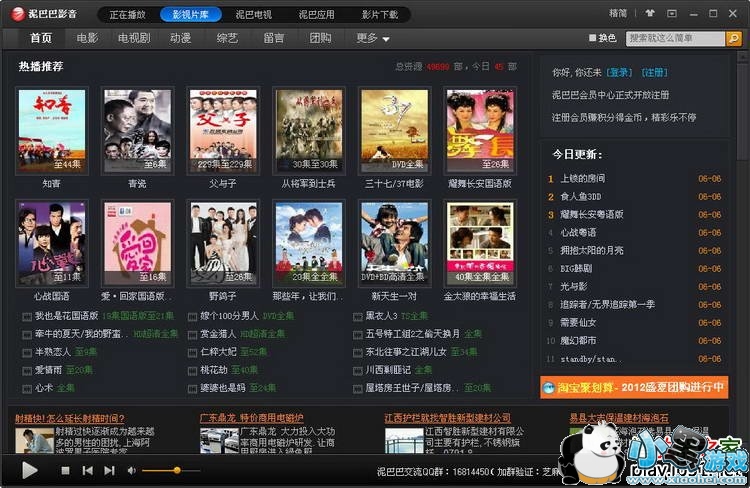This screenshot has width=750, height=488.
Task: Skip to the next track
Action: click(x=110, y=471)
